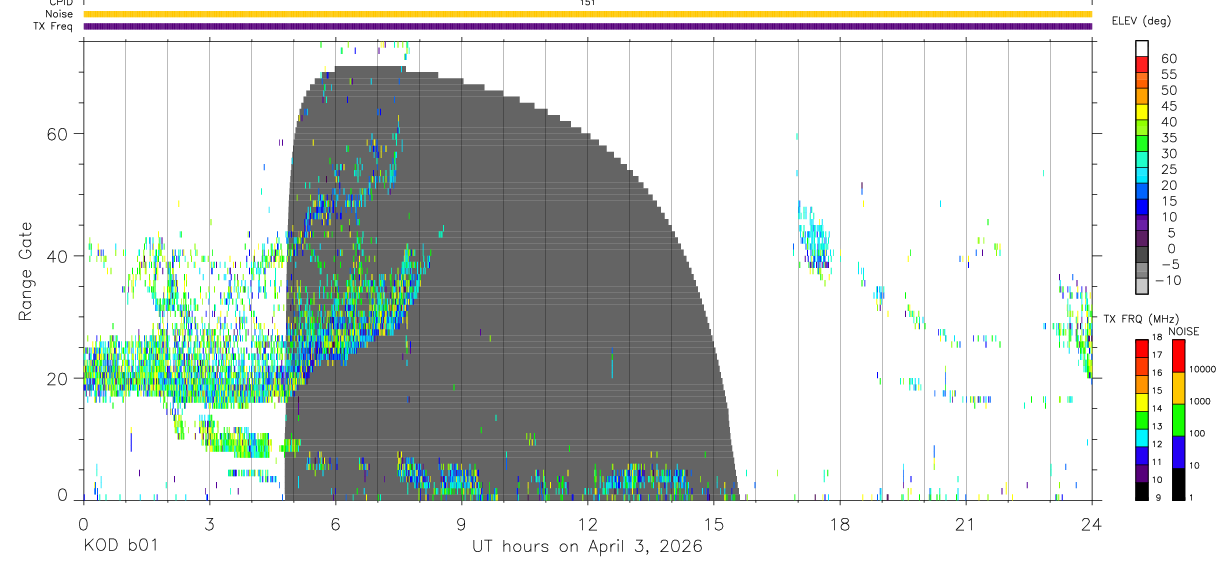This screenshot has width=1228, height=567.
Task: Click the "20" tick on the Range Gate axis
Action: coord(59,378)
